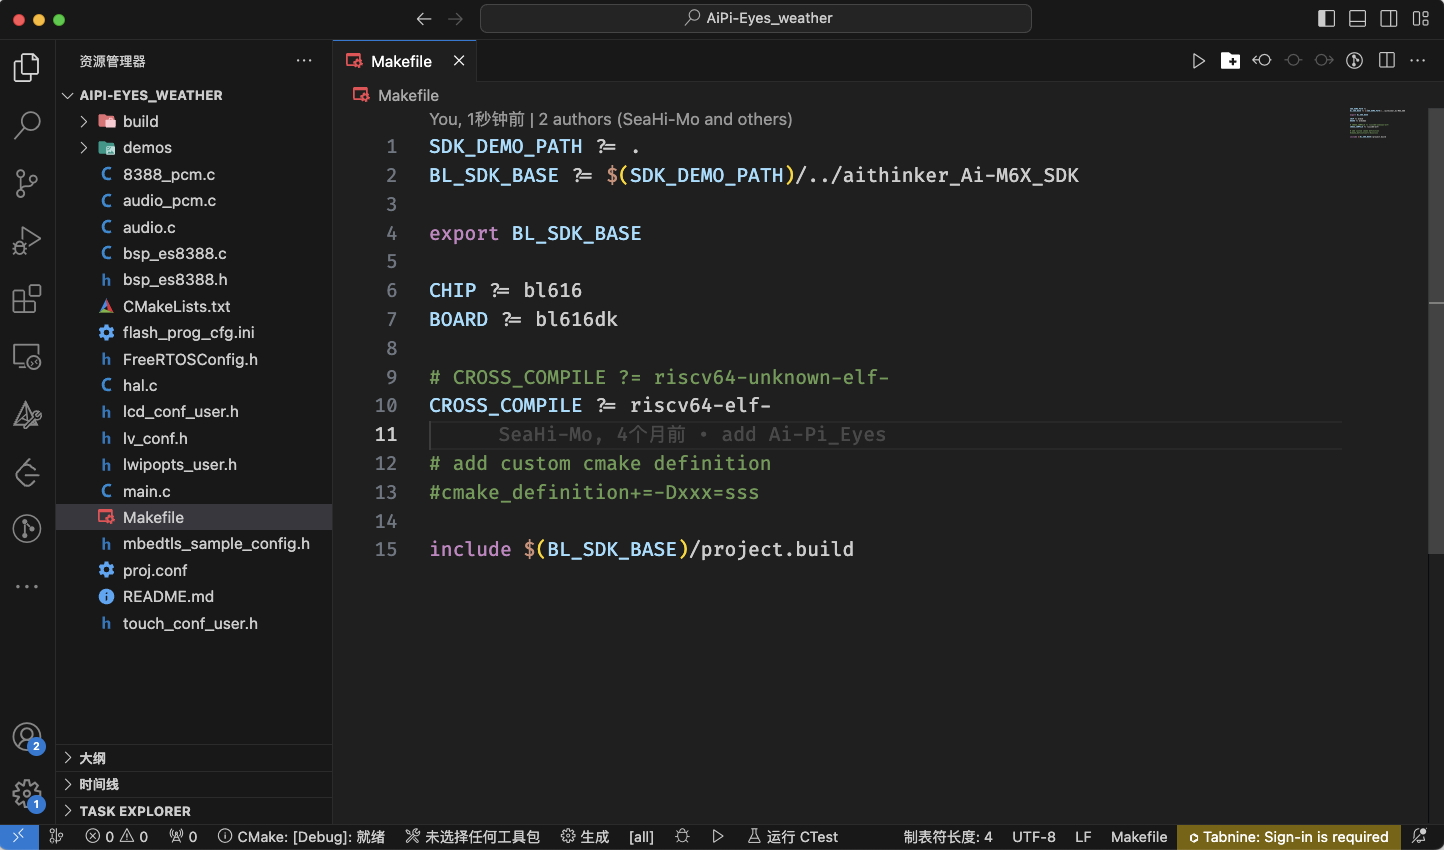Click the Run file play icon in editor toolbar
This screenshot has height=850, width=1444.
click(1198, 61)
